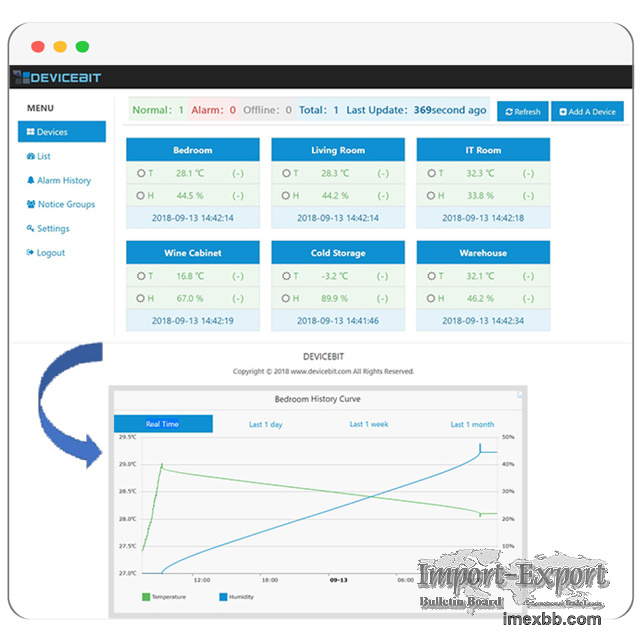The height and width of the screenshot is (640, 640).
Task: Switch to Last 1 day tab
Action: [265, 425]
